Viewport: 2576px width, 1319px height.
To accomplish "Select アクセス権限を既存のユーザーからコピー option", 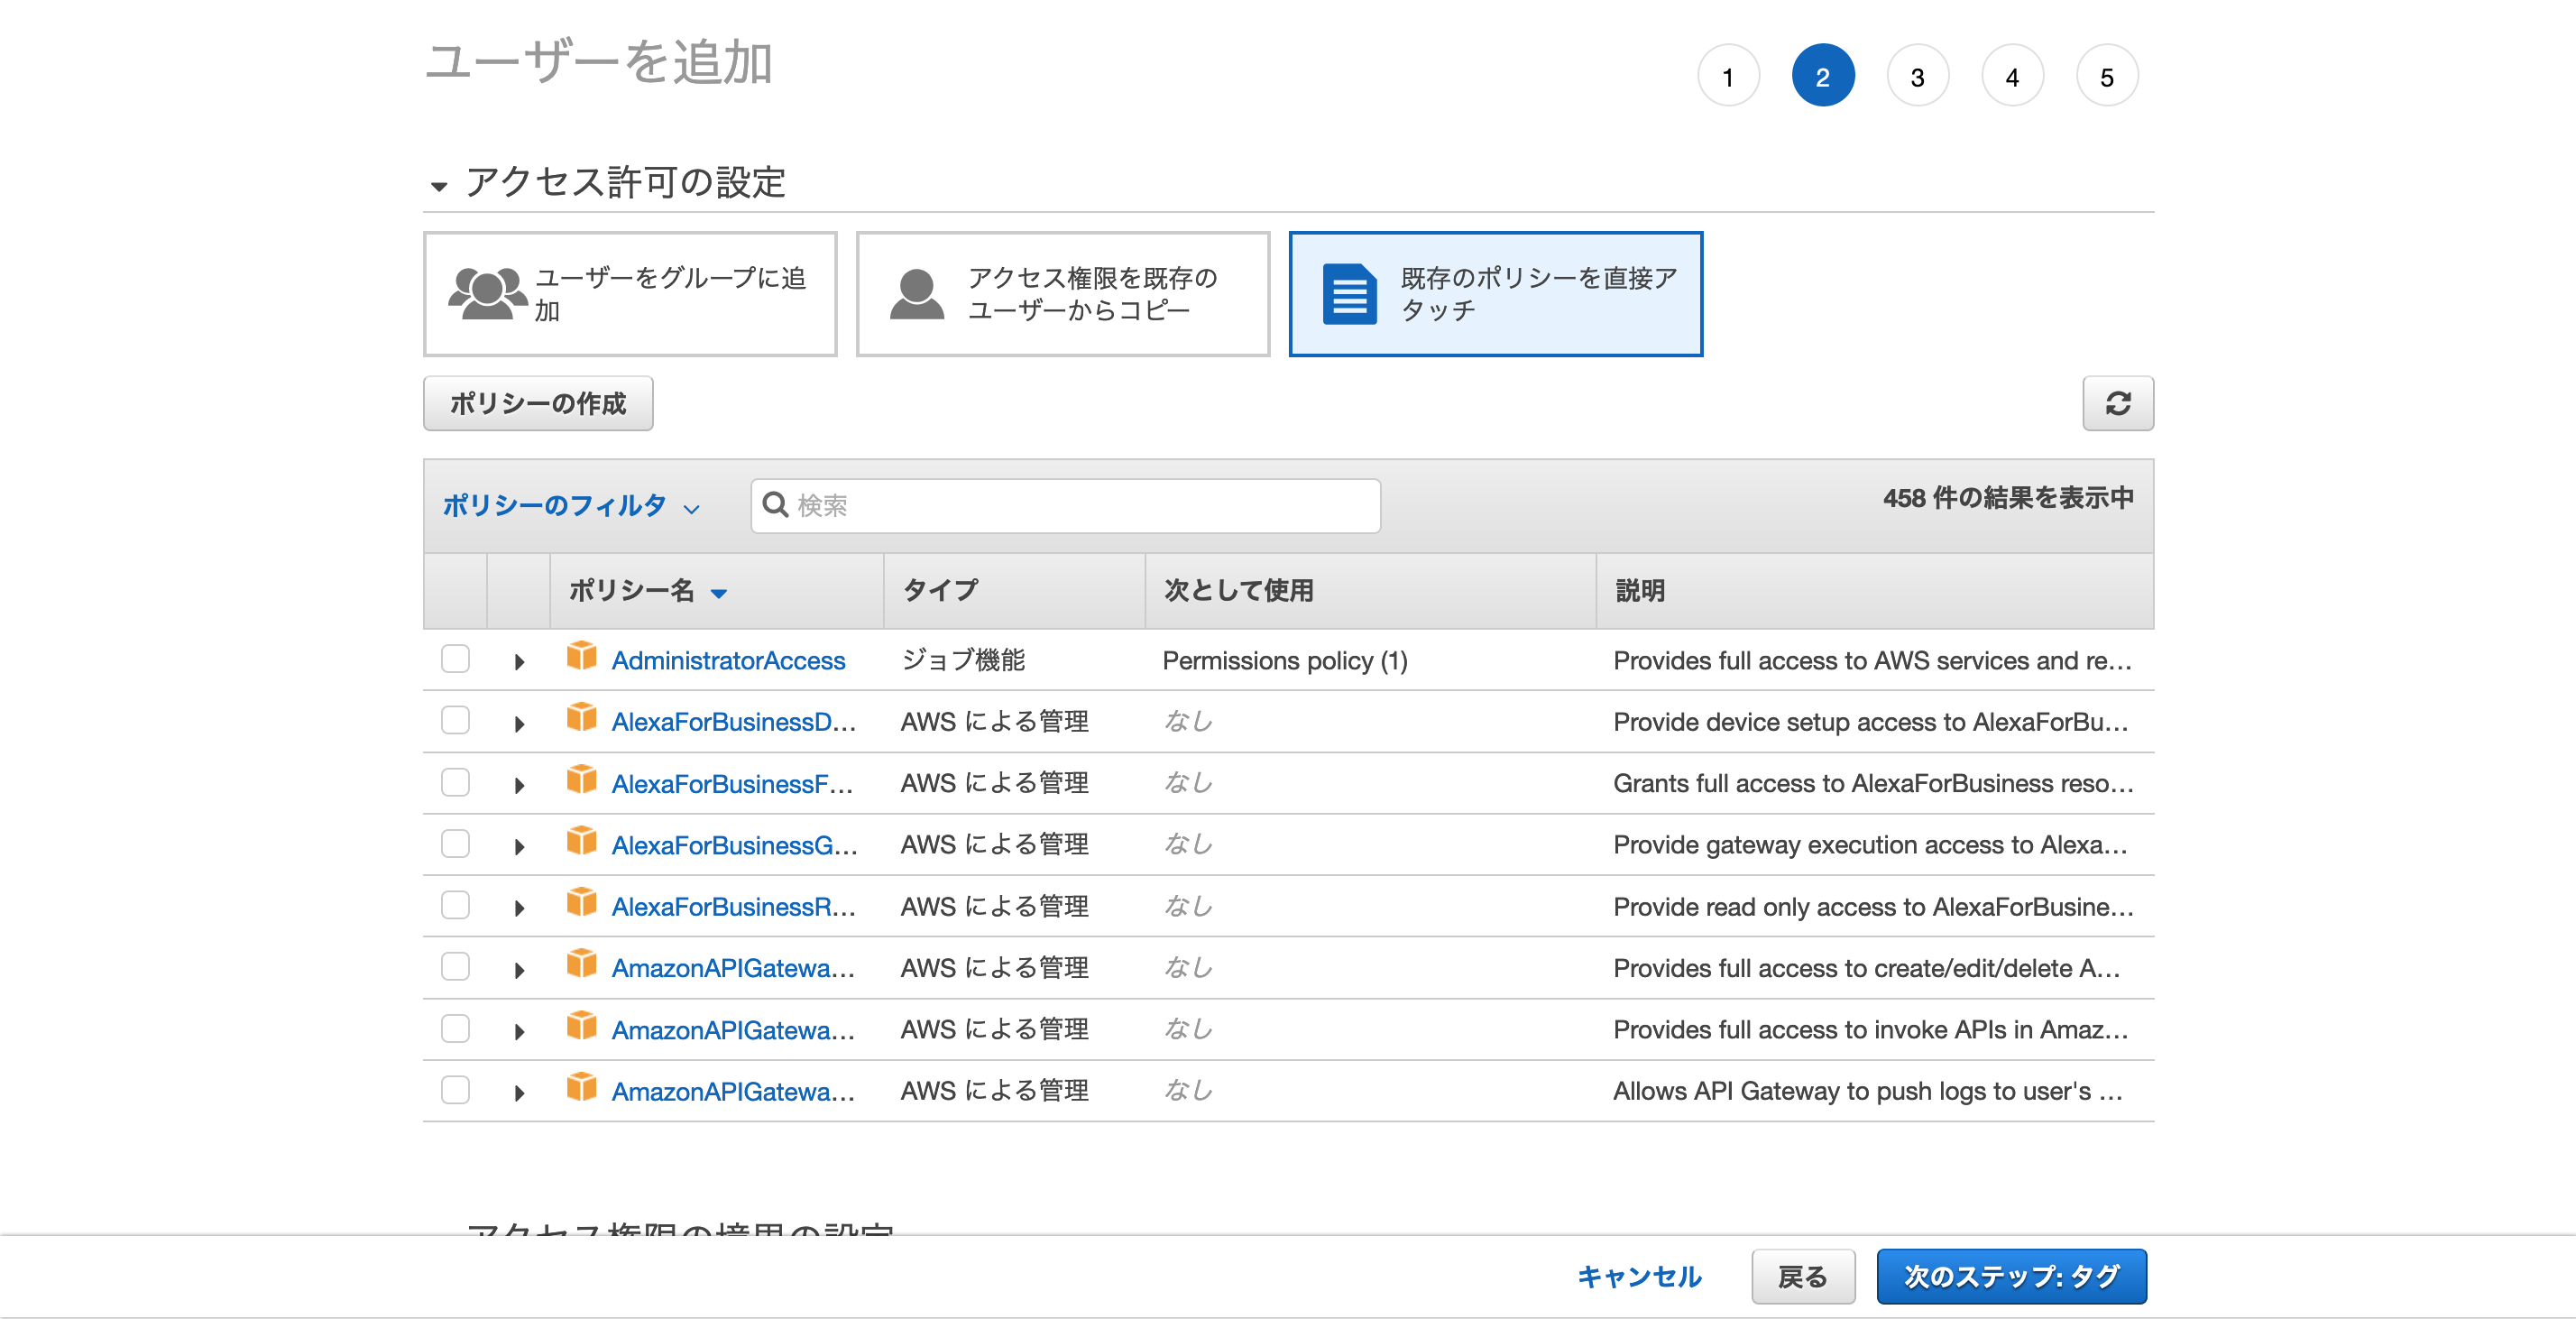I will click(x=1062, y=293).
